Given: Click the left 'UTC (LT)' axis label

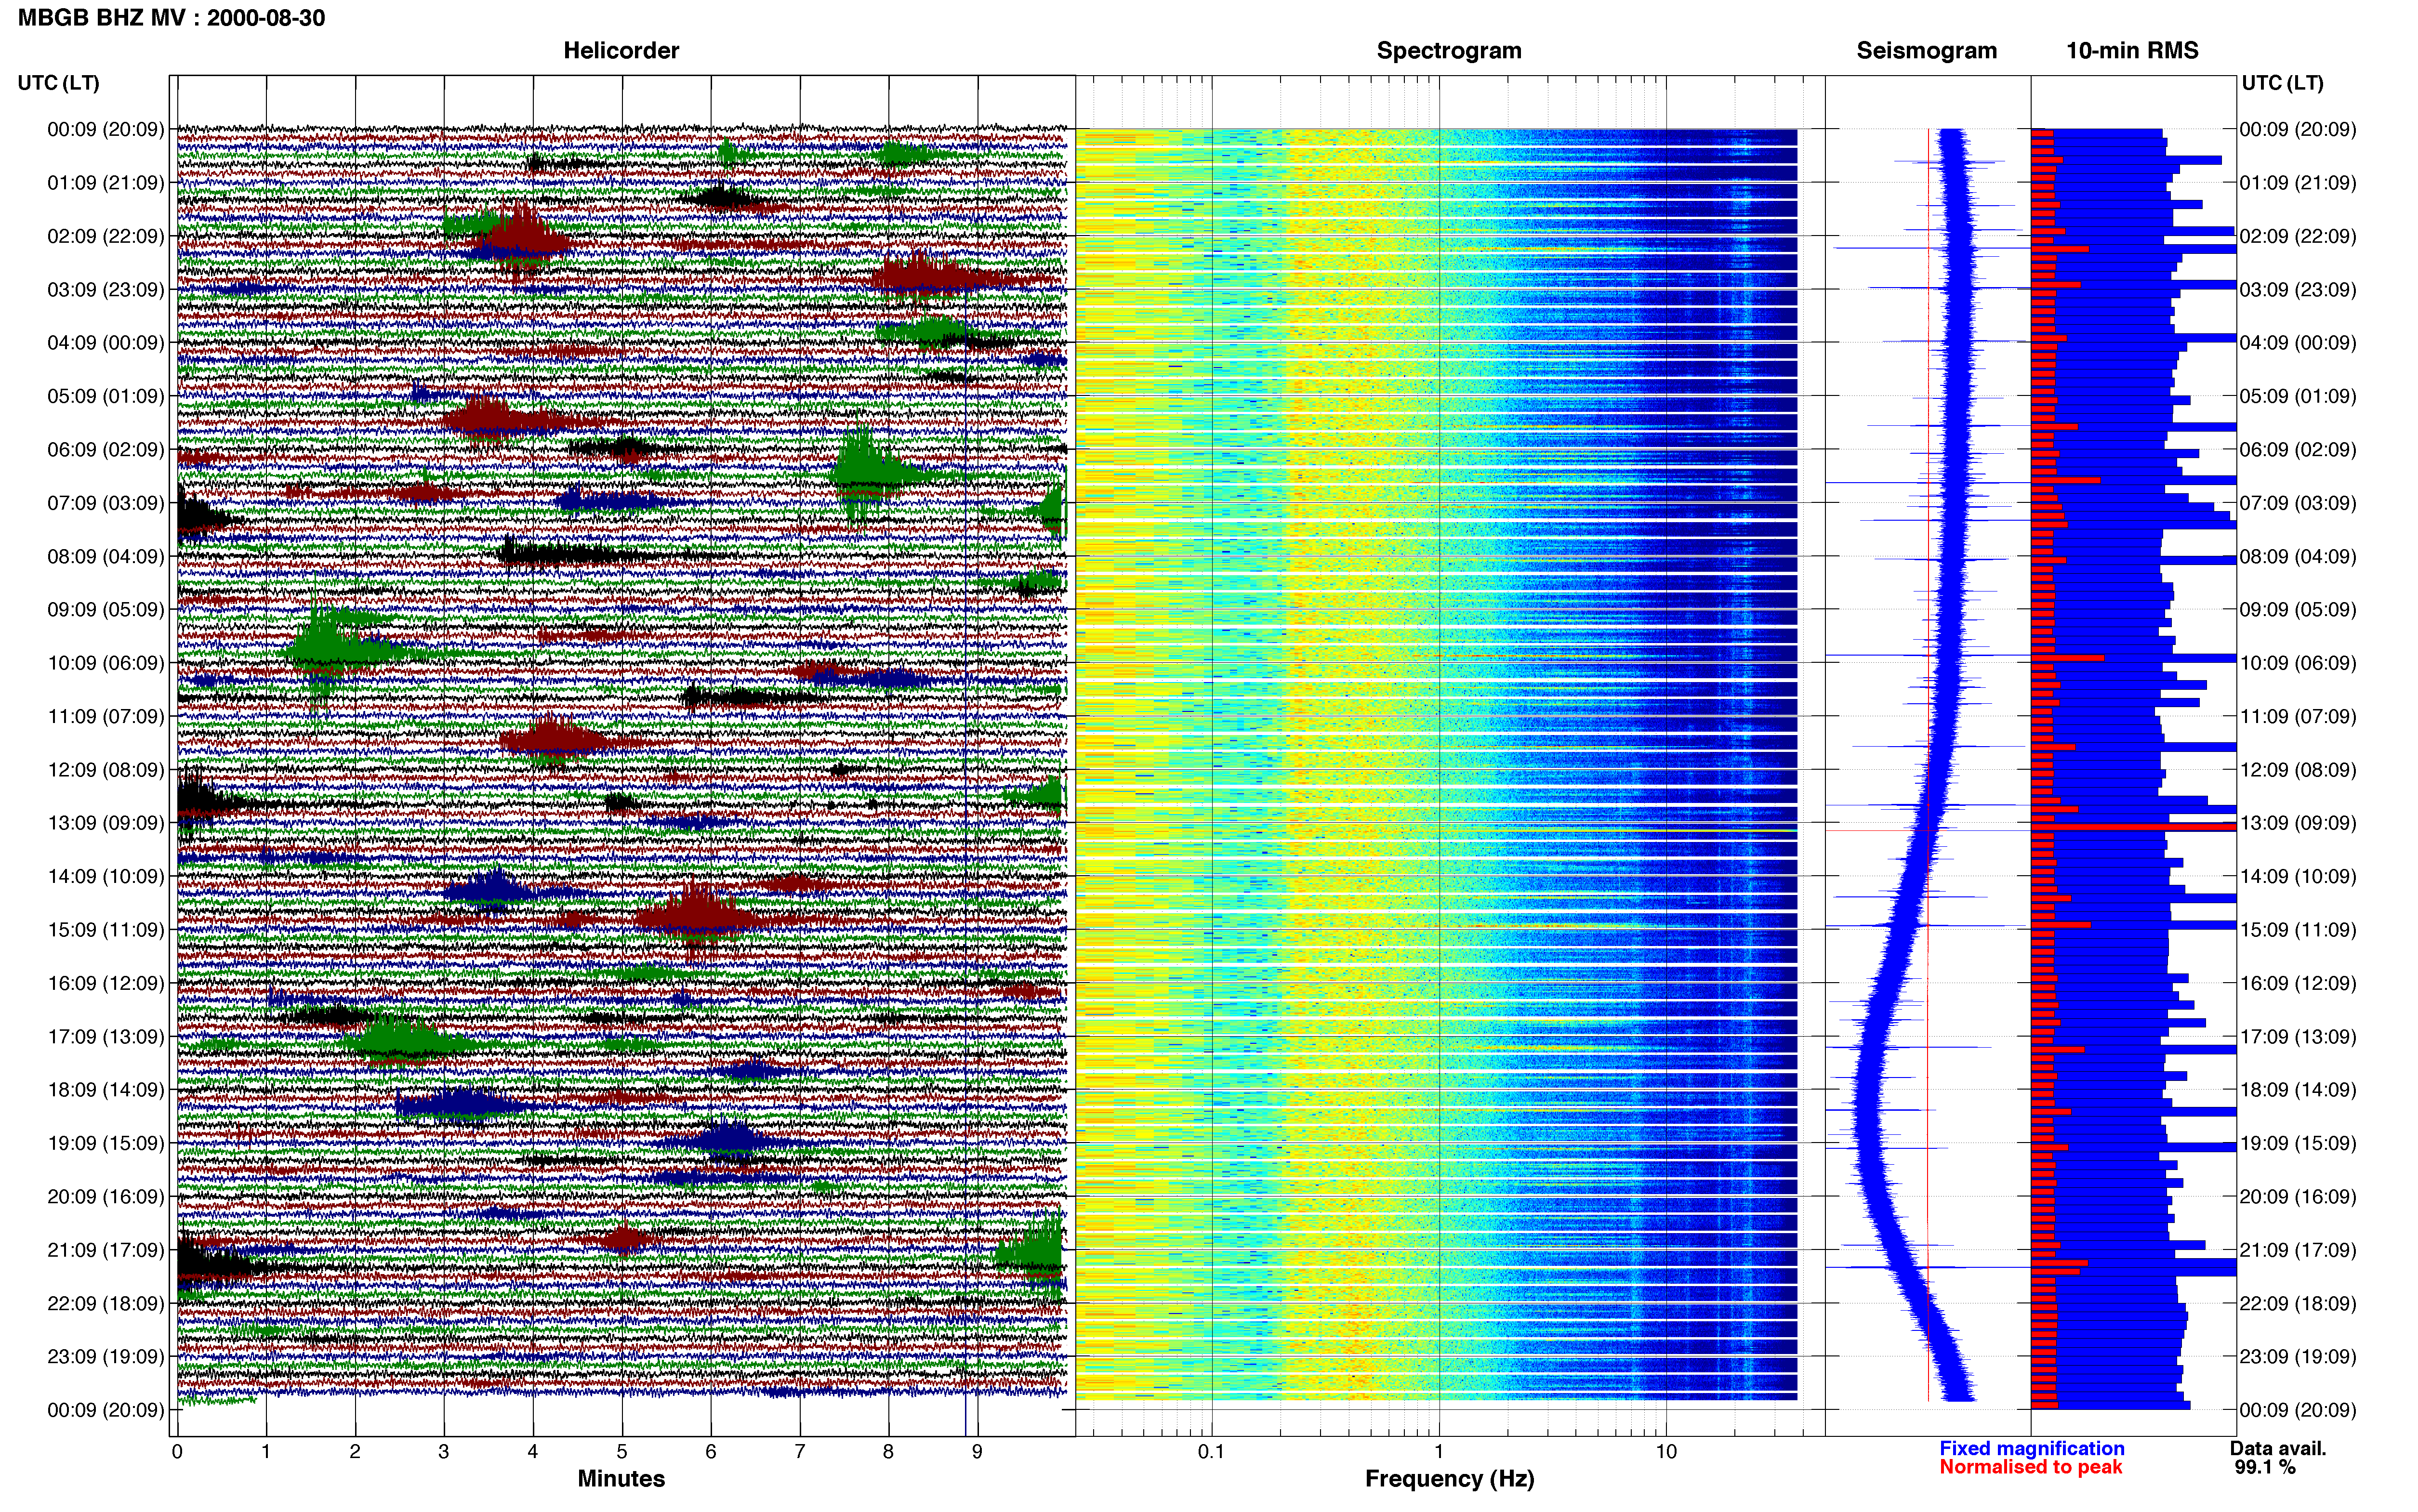Looking at the screenshot, I should pos(58,83).
